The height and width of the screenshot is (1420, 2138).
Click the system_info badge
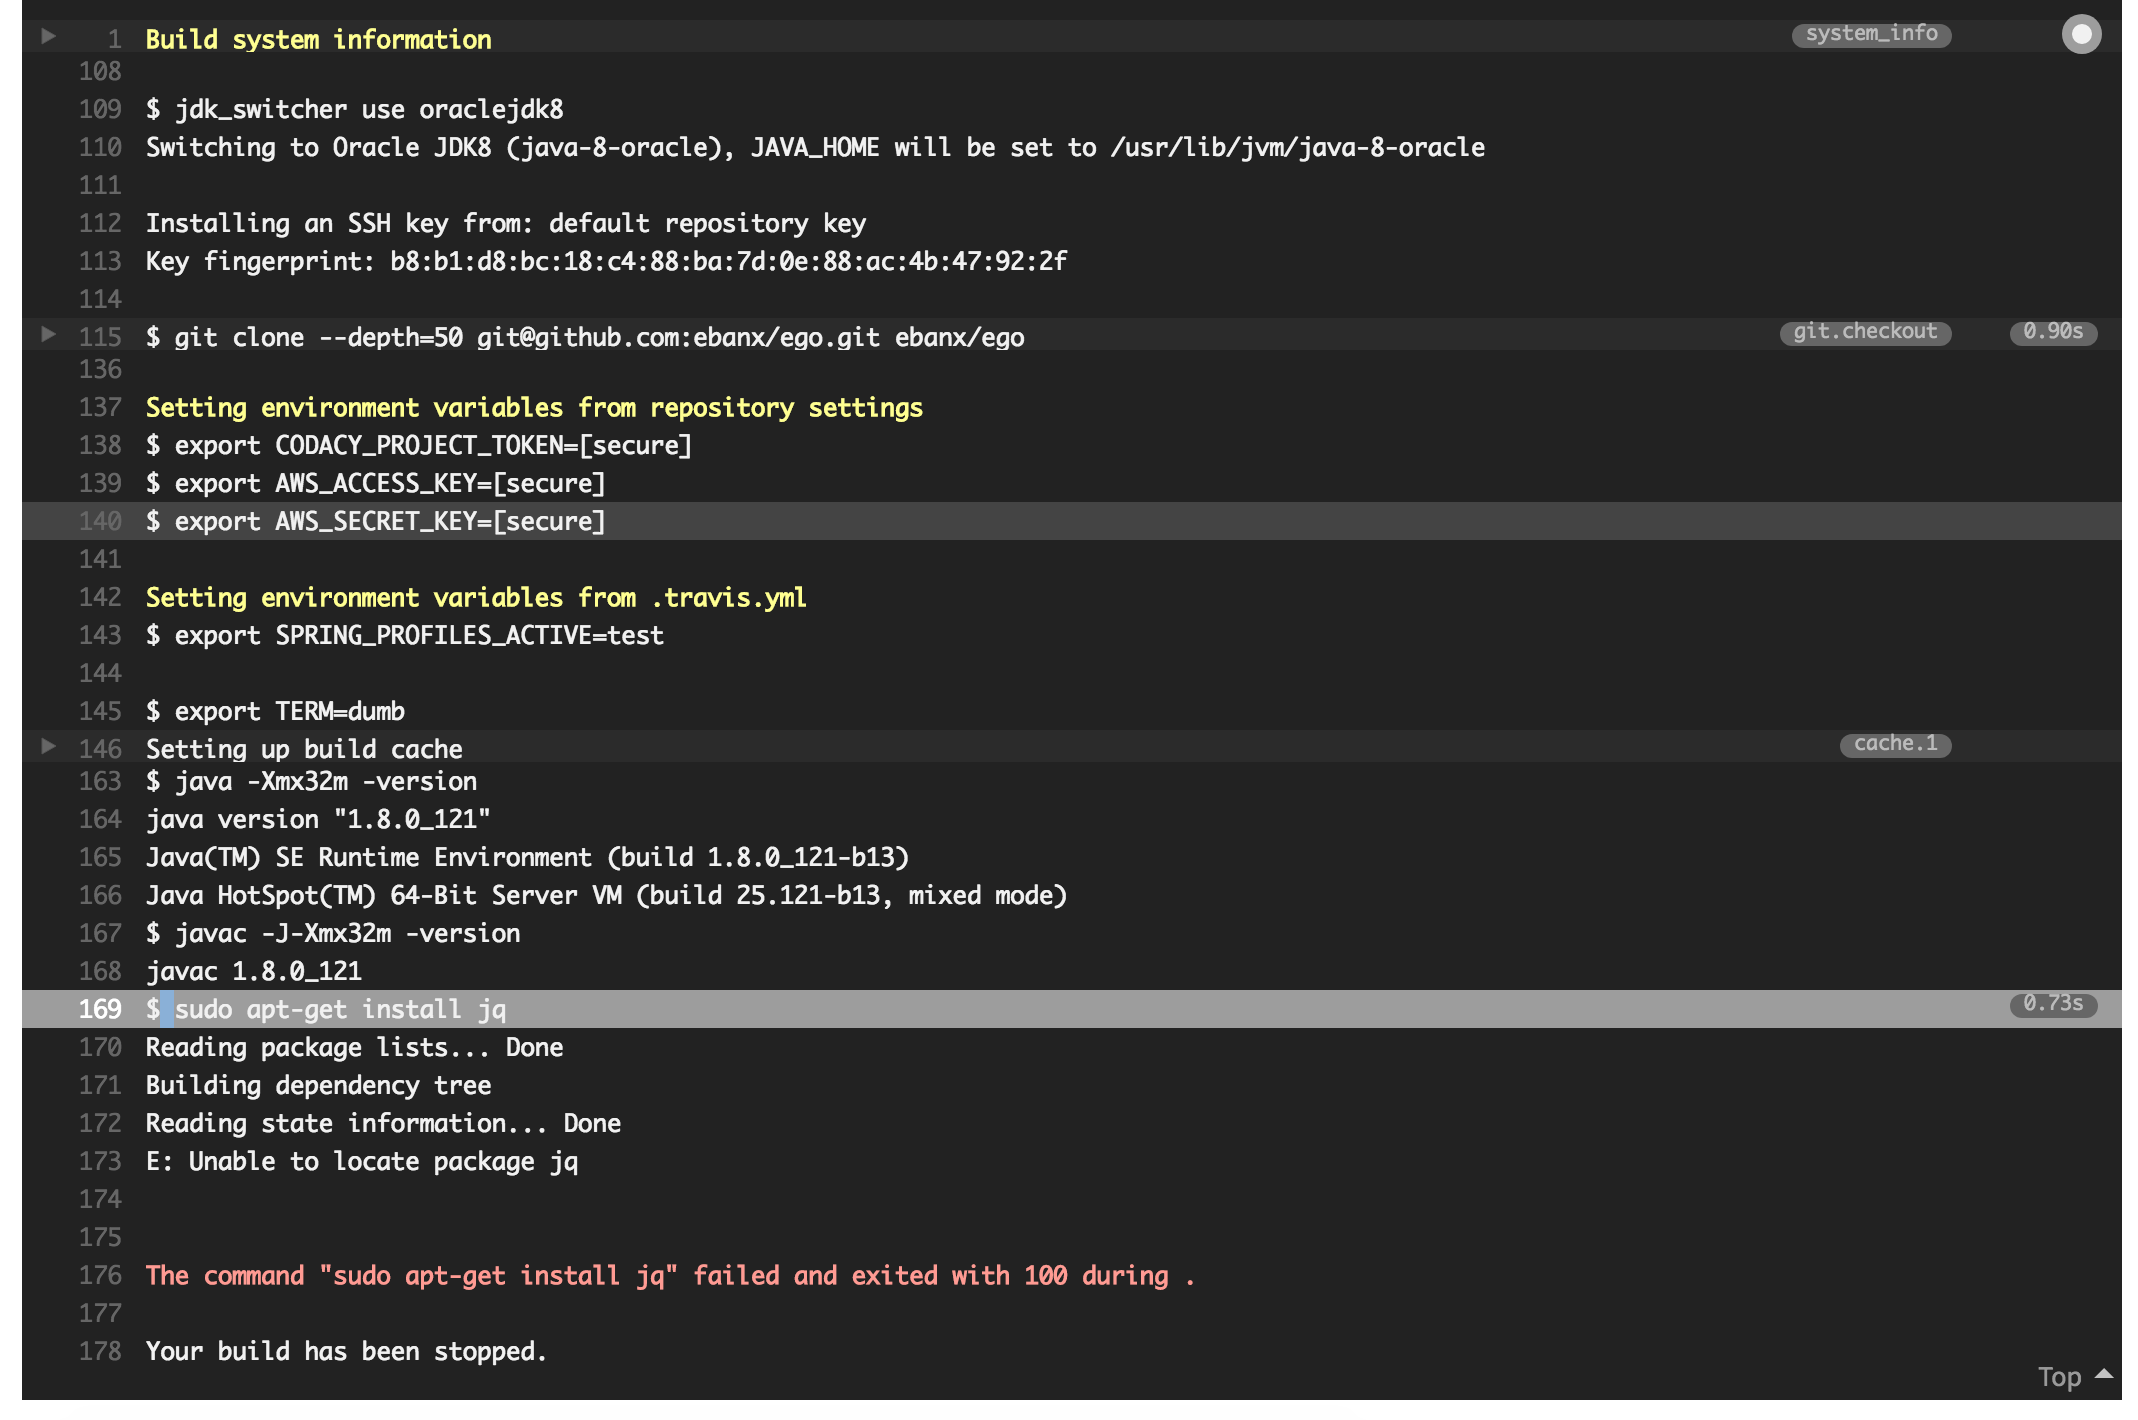coord(1871,34)
